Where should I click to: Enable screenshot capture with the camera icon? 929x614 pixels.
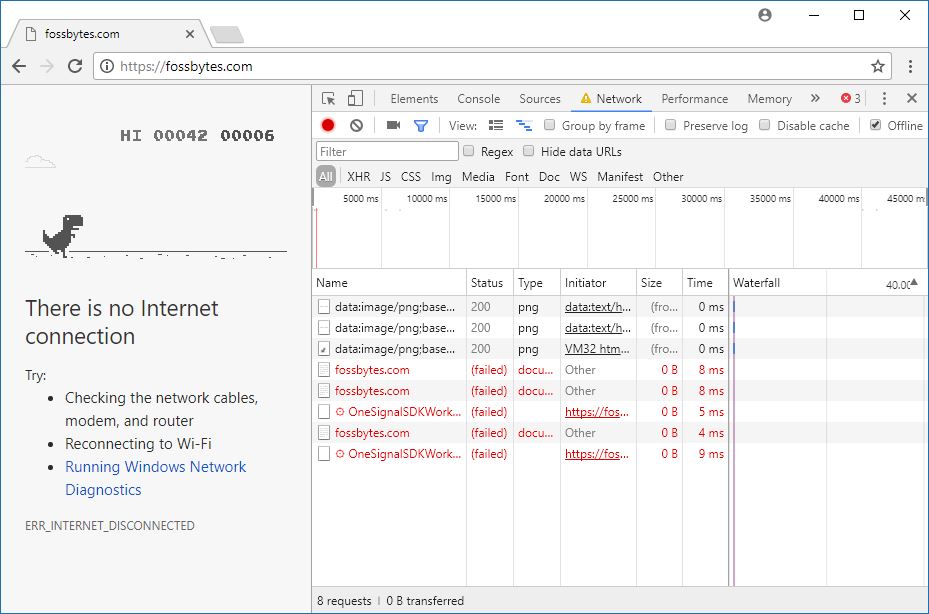(x=394, y=123)
